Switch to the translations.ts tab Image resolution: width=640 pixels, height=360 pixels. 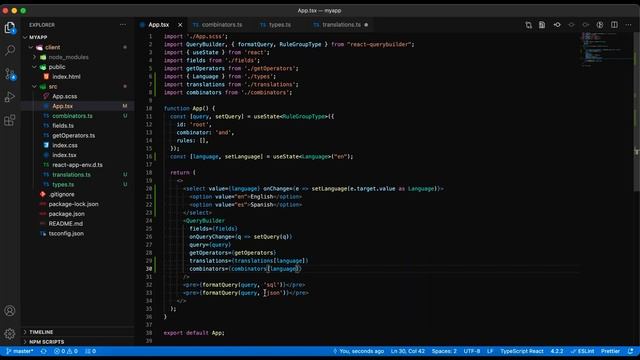click(341, 25)
